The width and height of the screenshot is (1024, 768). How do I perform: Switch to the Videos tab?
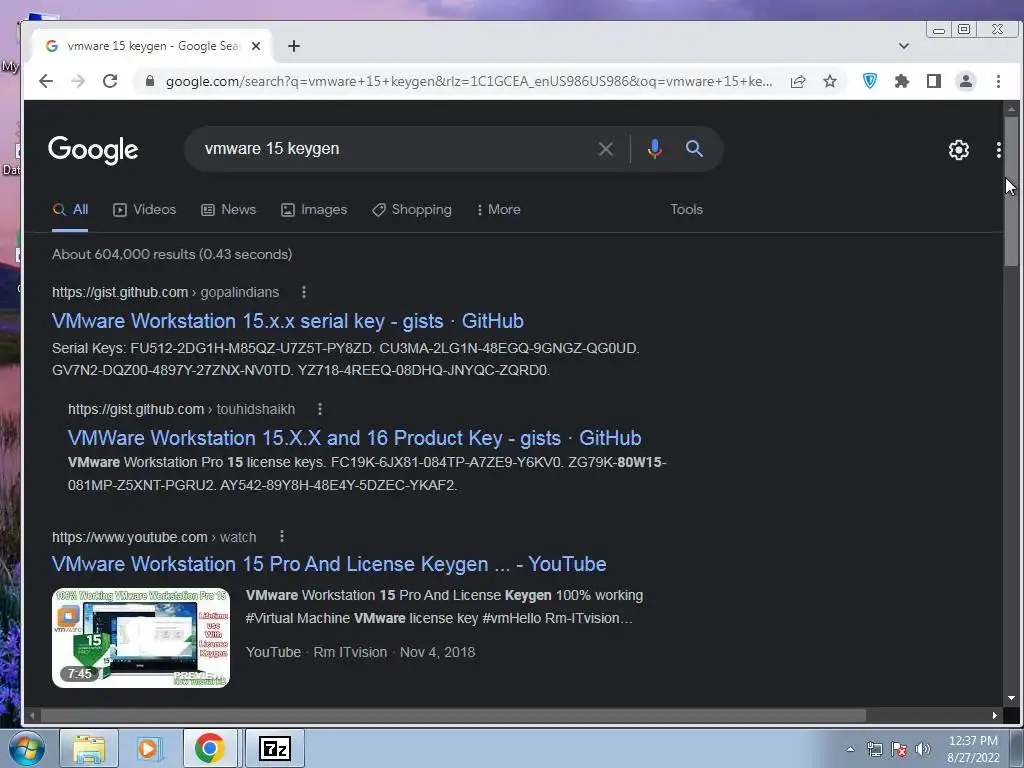(144, 210)
